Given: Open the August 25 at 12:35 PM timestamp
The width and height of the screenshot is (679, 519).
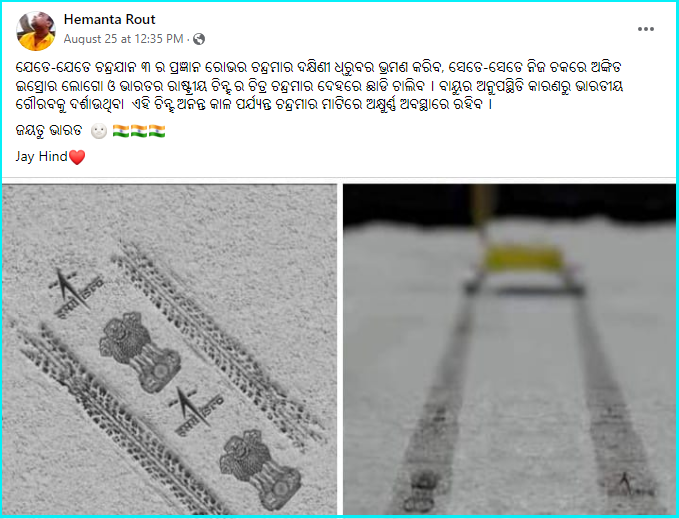Looking at the screenshot, I should point(123,39).
